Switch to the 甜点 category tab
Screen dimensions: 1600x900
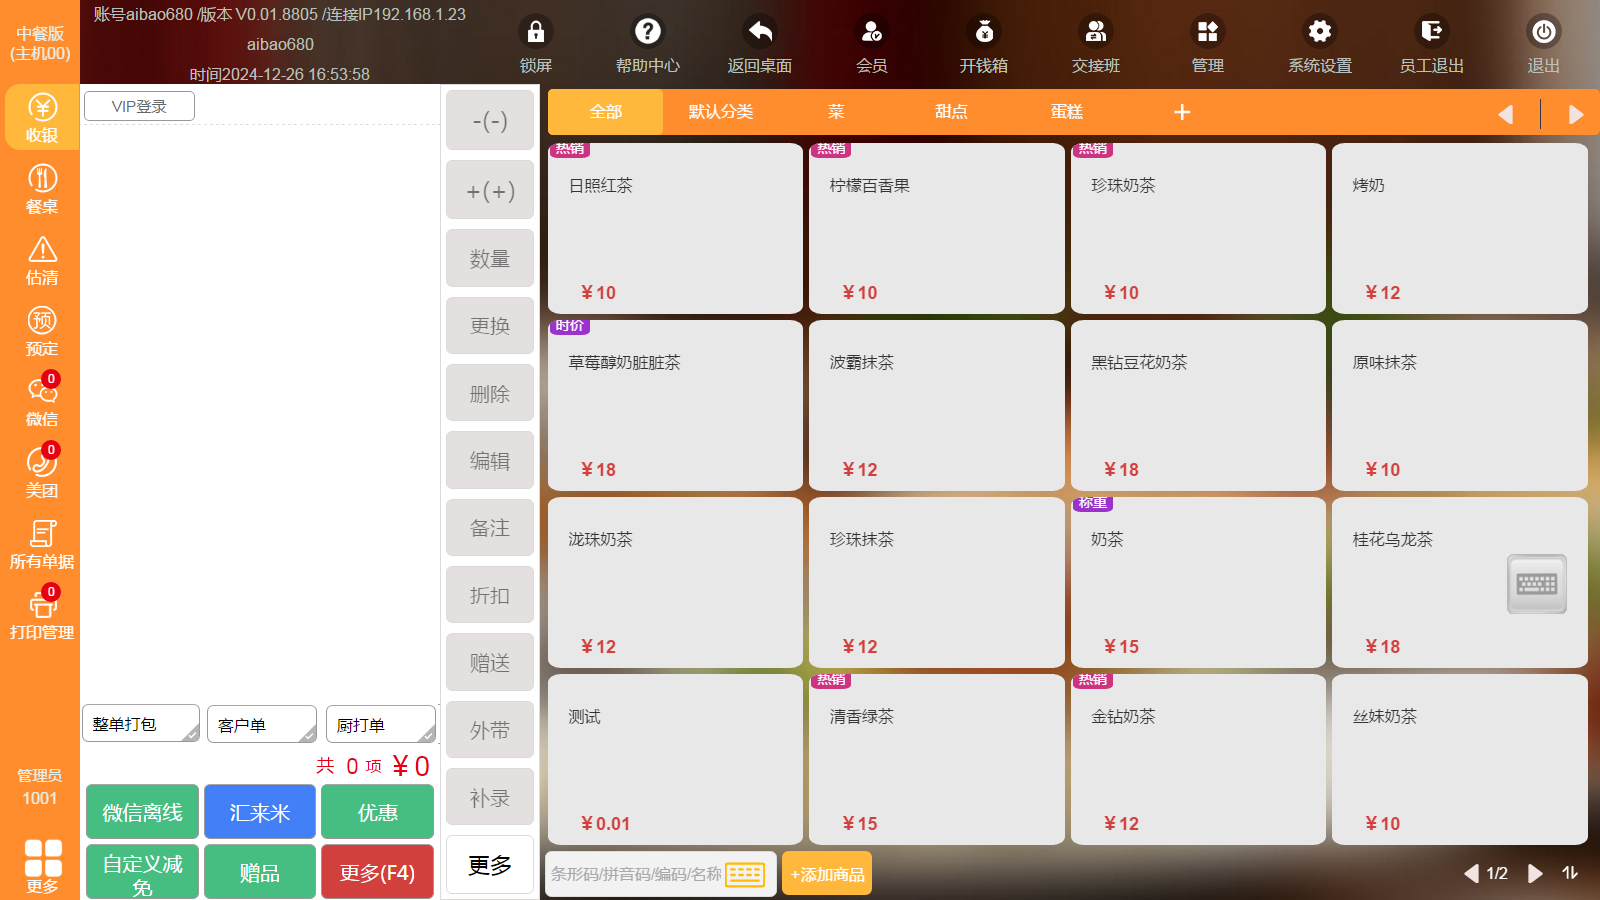951,112
